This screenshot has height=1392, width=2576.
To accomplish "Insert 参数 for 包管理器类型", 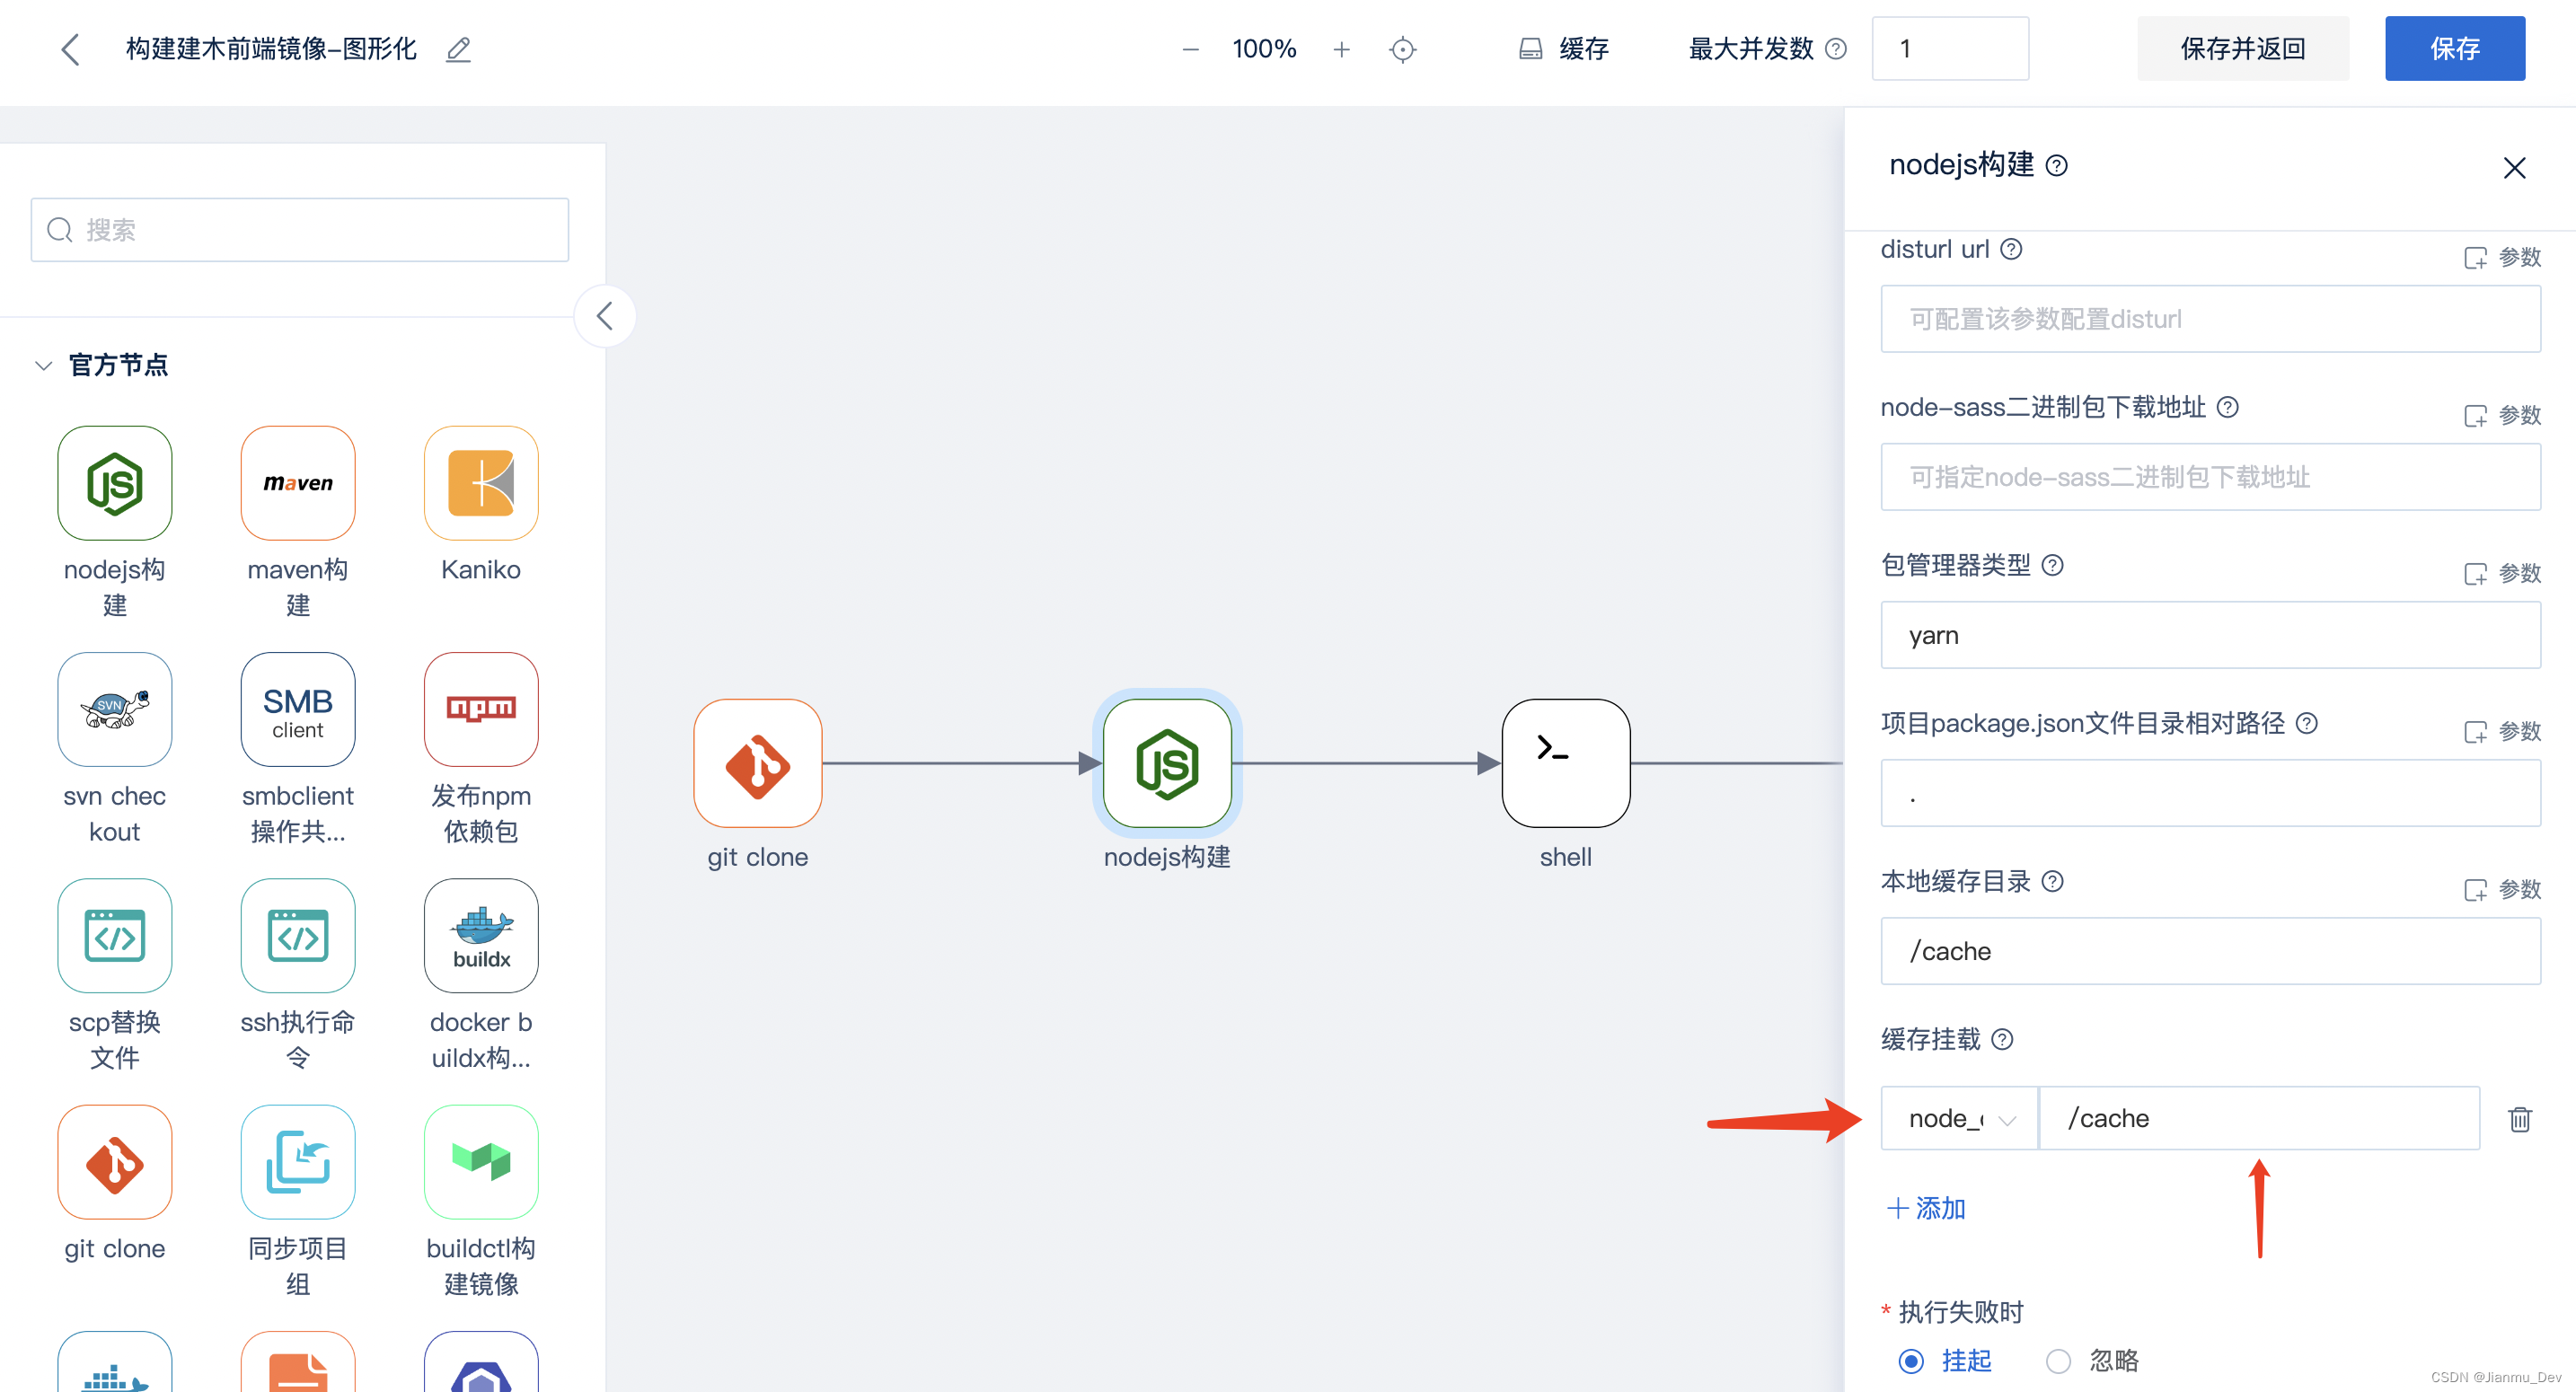I will click(x=2503, y=573).
